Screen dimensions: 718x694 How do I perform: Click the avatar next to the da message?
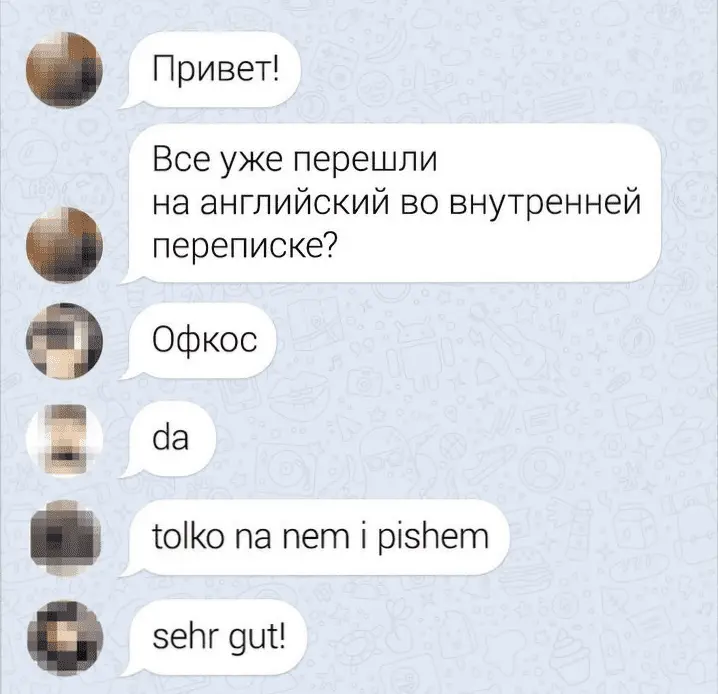pos(65,440)
